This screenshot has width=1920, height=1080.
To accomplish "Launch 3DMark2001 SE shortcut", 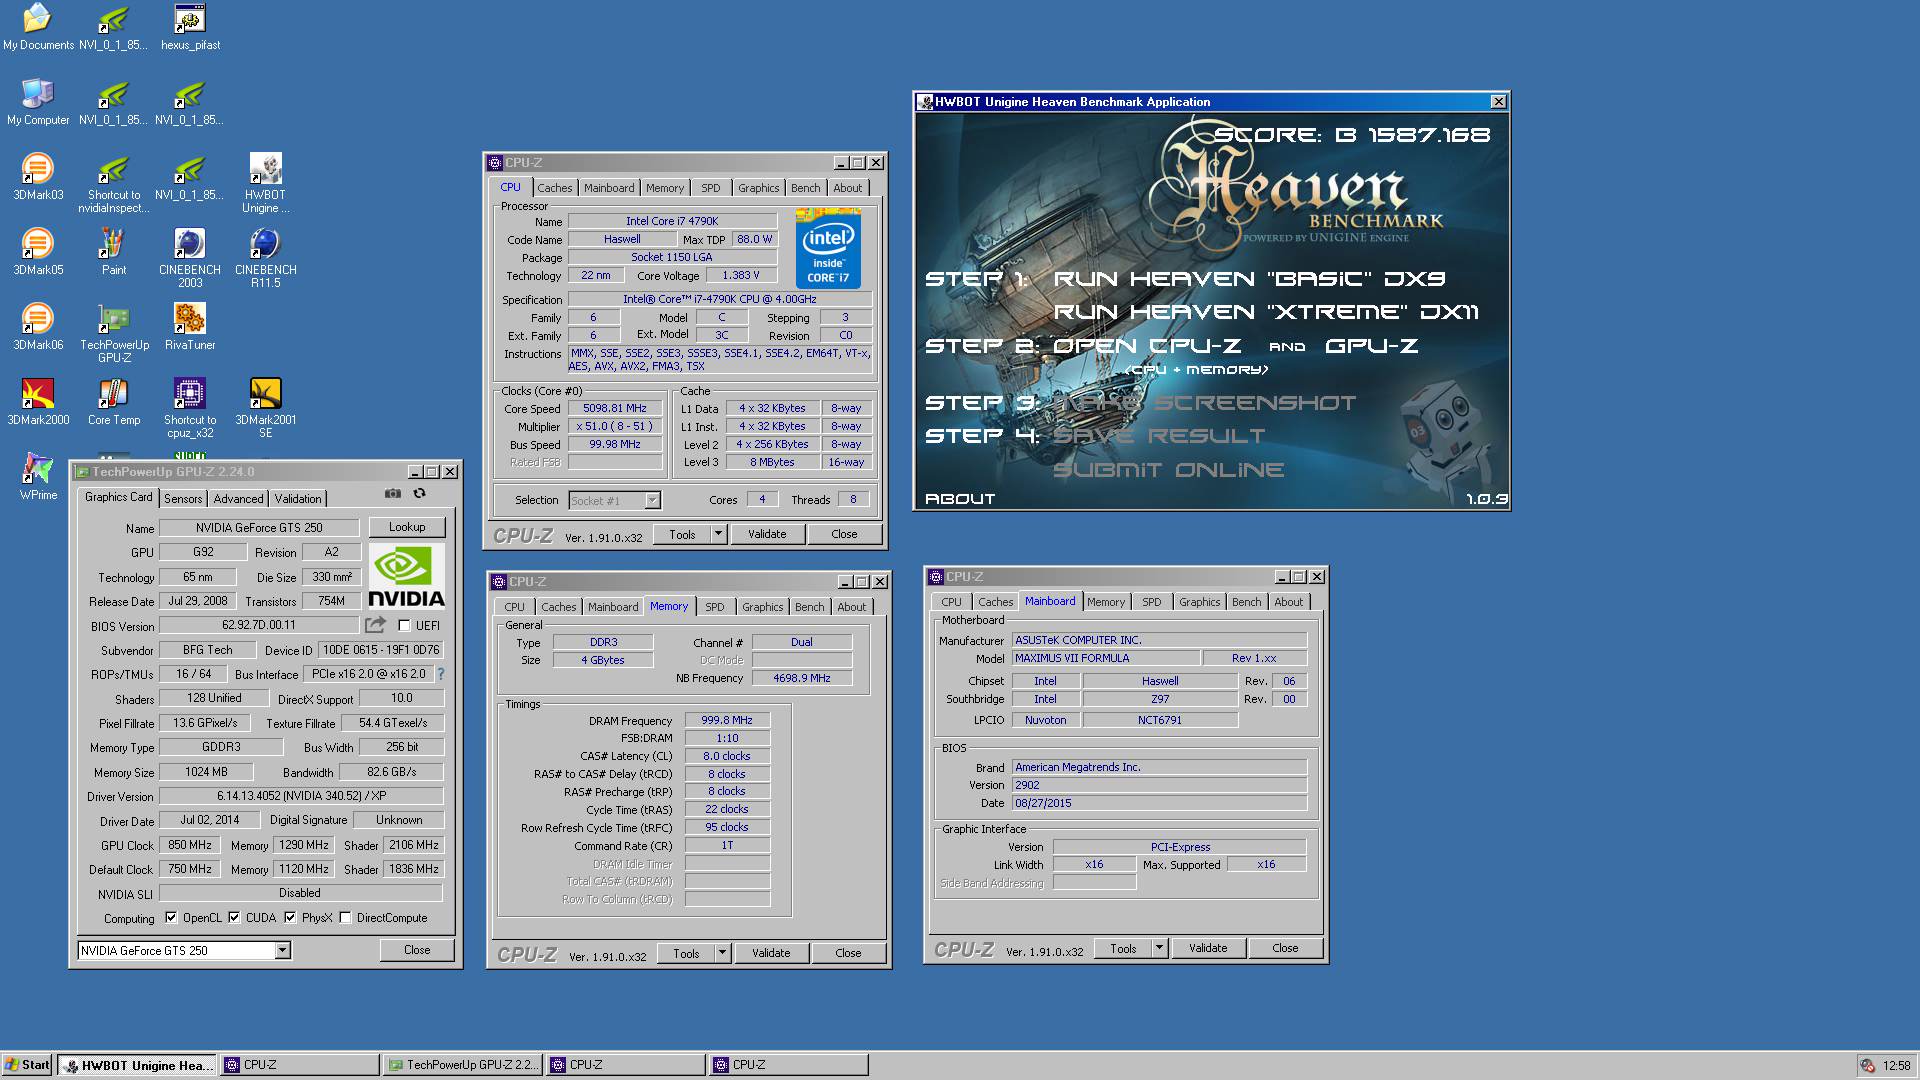I will click(x=265, y=408).
